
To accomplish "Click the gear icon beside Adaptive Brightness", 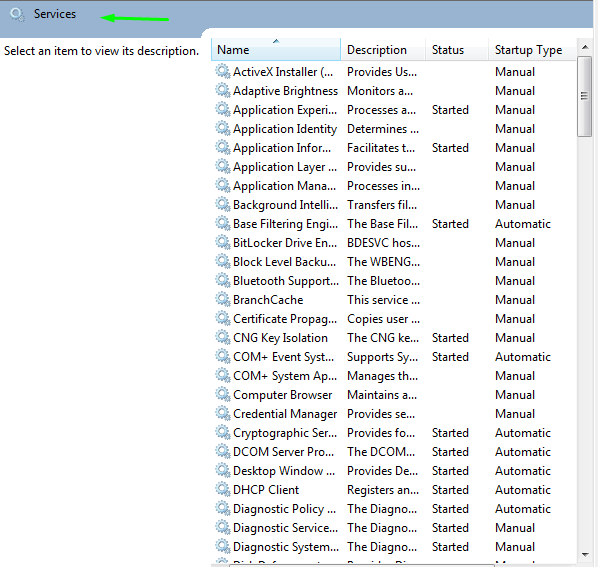I will (223, 90).
